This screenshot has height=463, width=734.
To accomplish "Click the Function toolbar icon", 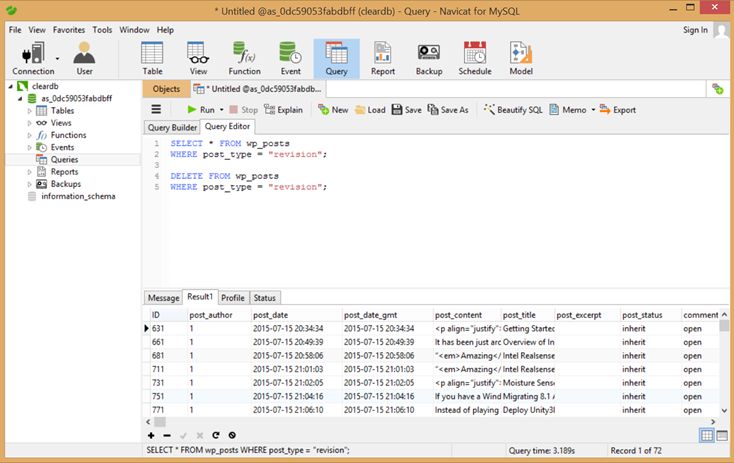I will pyautogui.click(x=244, y=58).
